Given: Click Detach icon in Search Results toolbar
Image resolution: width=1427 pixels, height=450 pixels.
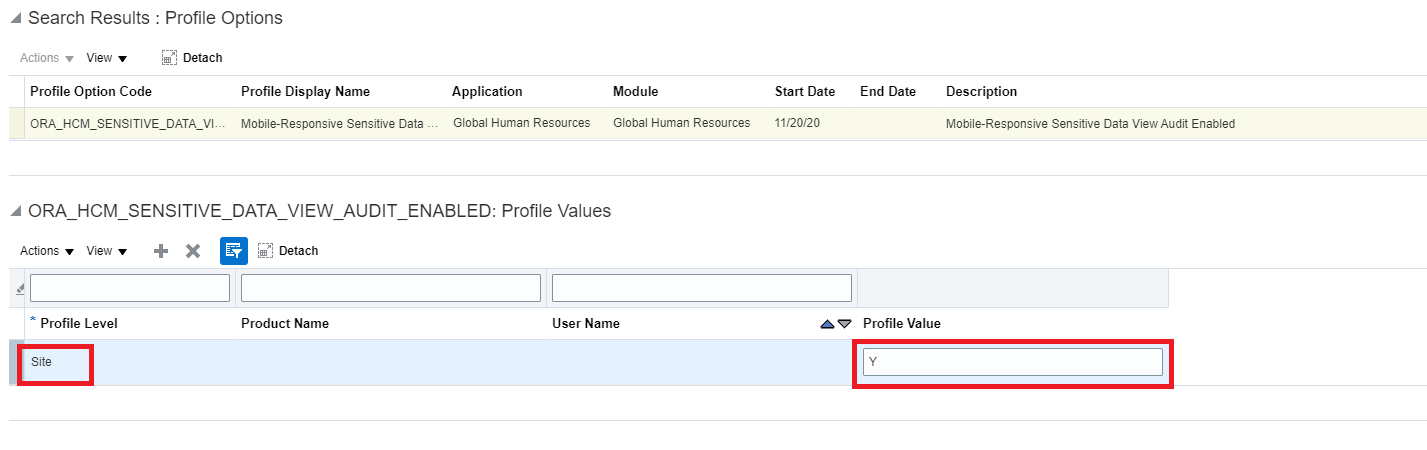Looking at the screenshot, I should pos(170,58).
